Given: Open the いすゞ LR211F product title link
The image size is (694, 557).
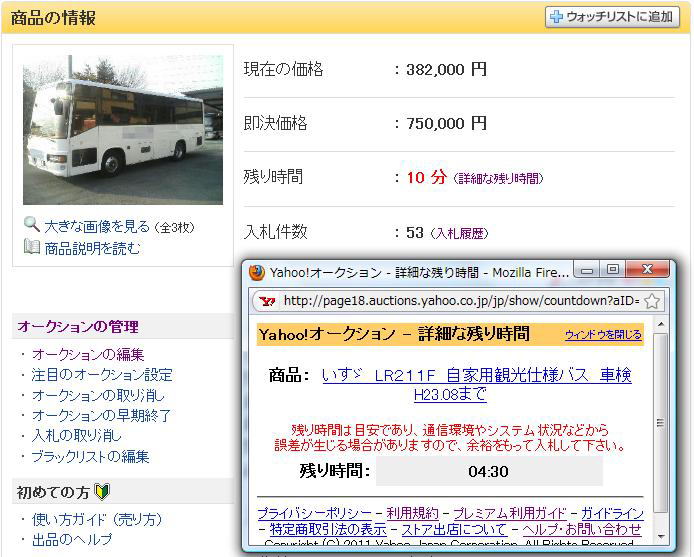Looking at the screenshot, I should click(x=477, y=384).
